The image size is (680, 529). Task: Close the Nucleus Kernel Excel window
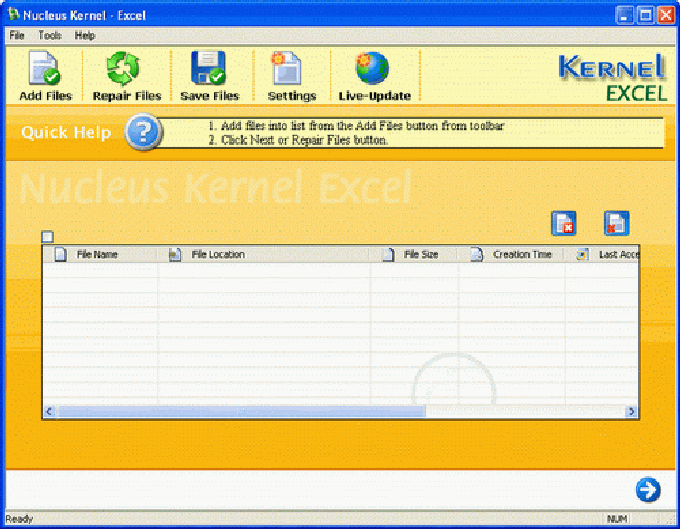(x=666, y=16)
